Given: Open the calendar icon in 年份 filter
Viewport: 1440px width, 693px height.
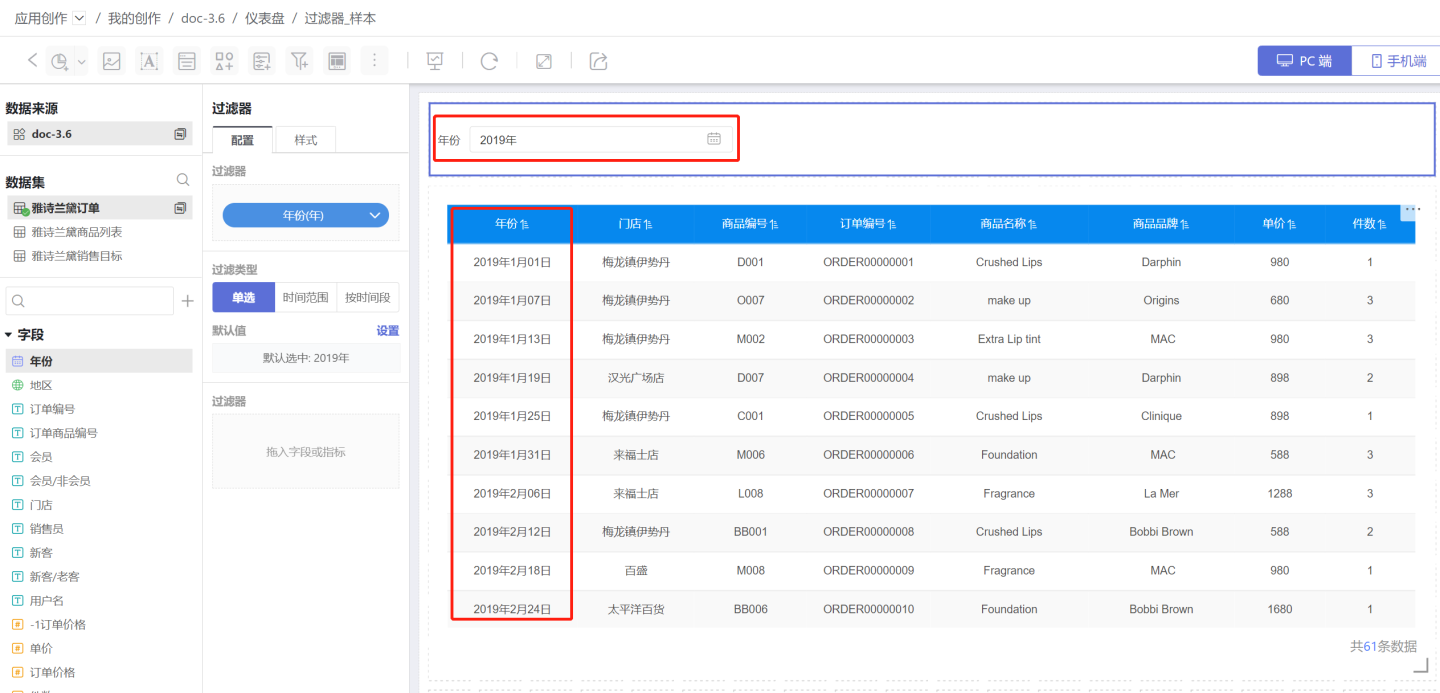Looking at the screenshot, I should [x=714, y=139].
